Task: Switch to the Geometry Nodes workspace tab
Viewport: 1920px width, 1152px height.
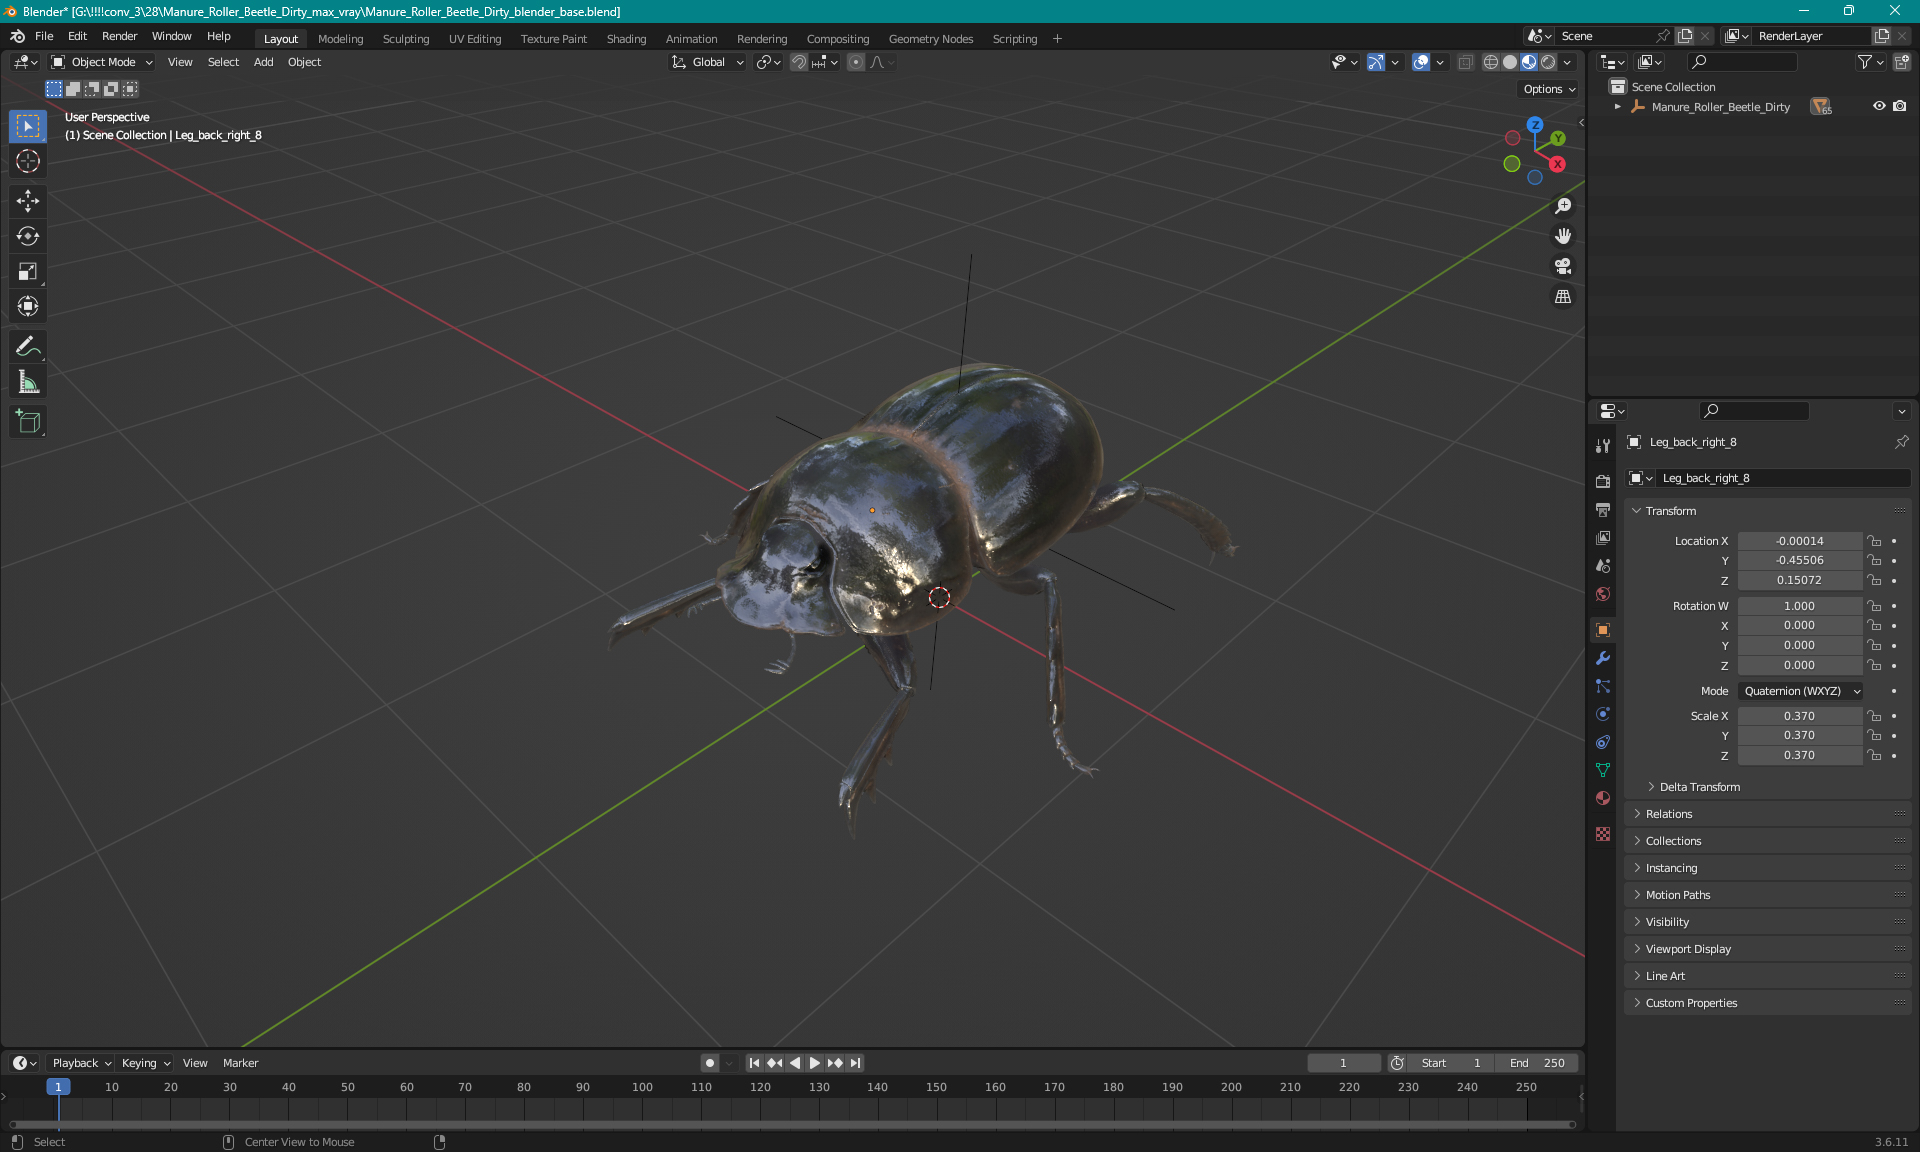Action: 930,39
